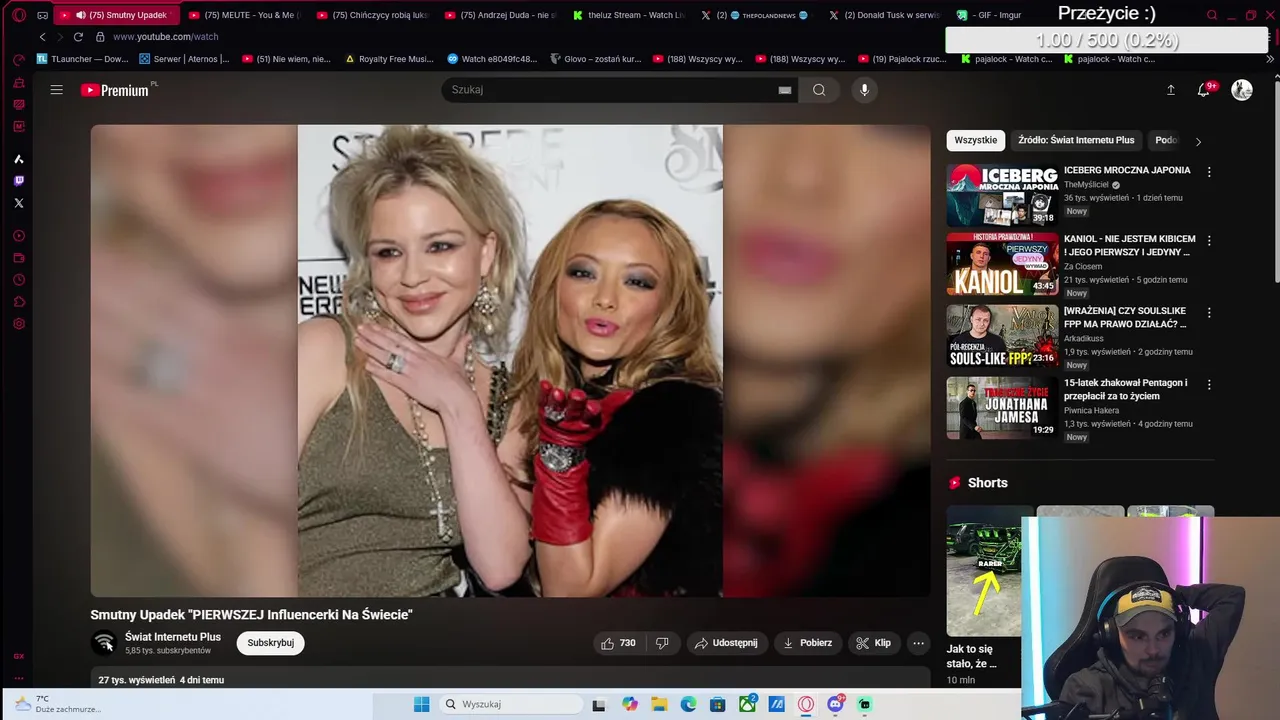Go back to previous page
Screen dimensions: 1280x720
[x=42, y=37]
